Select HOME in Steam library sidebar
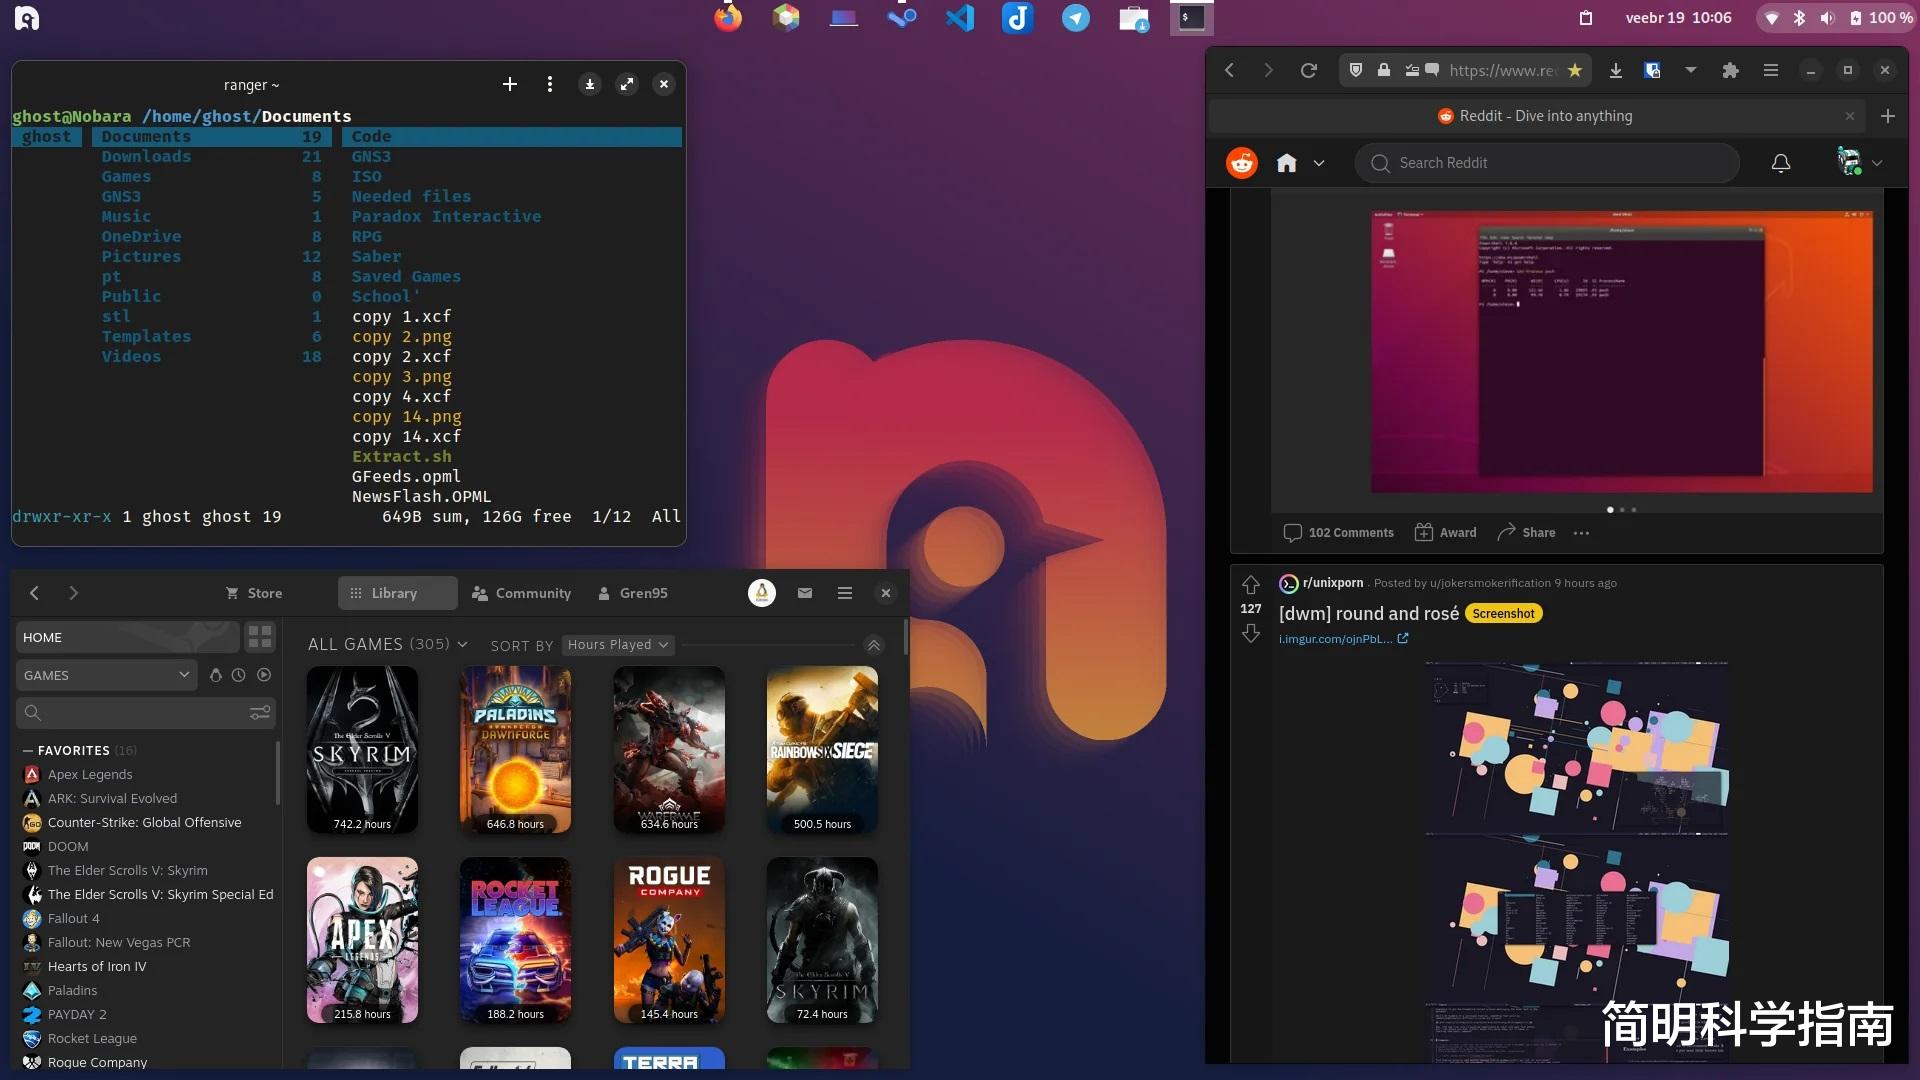Image resolution: width=1920 pixels, height=1080 pixels. (127, 637)
